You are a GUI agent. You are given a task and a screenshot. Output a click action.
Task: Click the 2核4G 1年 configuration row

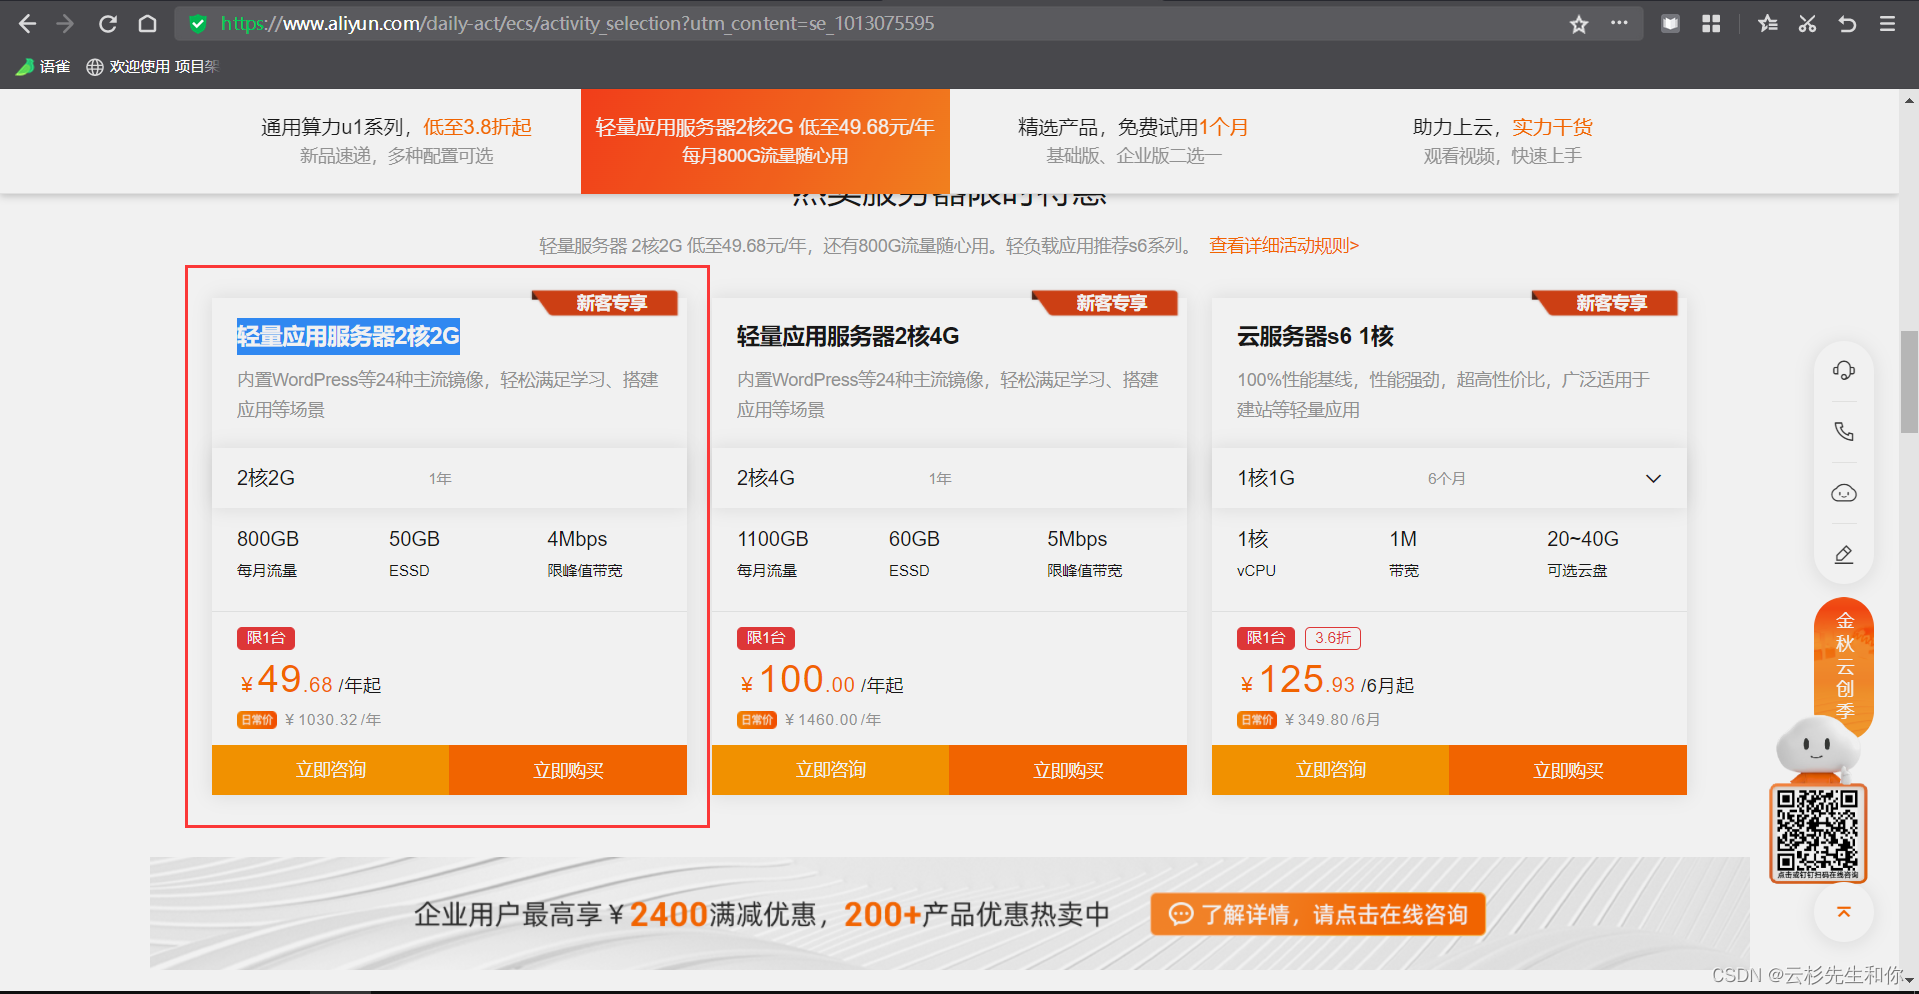point(949,478)
